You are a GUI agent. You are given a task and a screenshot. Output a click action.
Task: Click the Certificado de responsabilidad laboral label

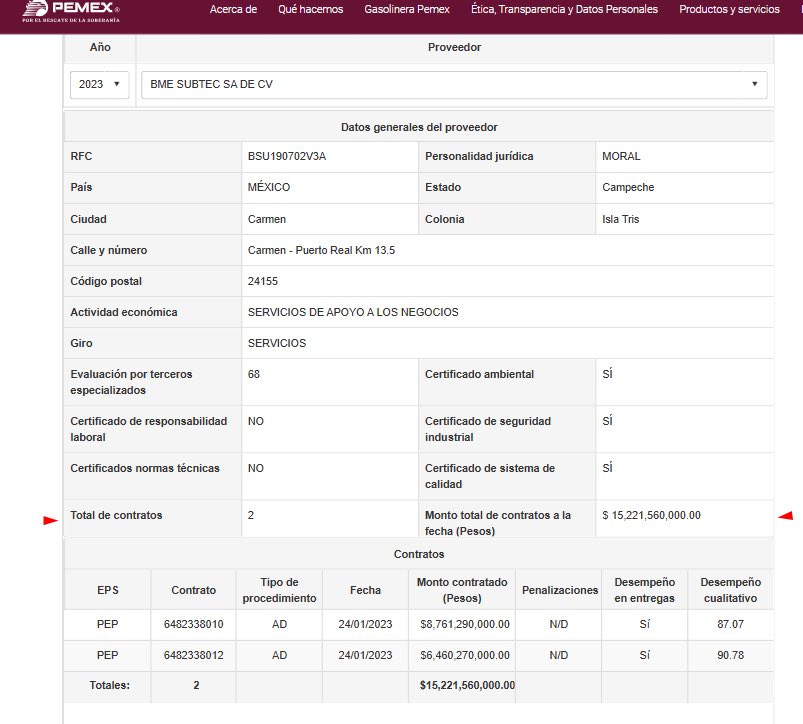click(149, 429)
